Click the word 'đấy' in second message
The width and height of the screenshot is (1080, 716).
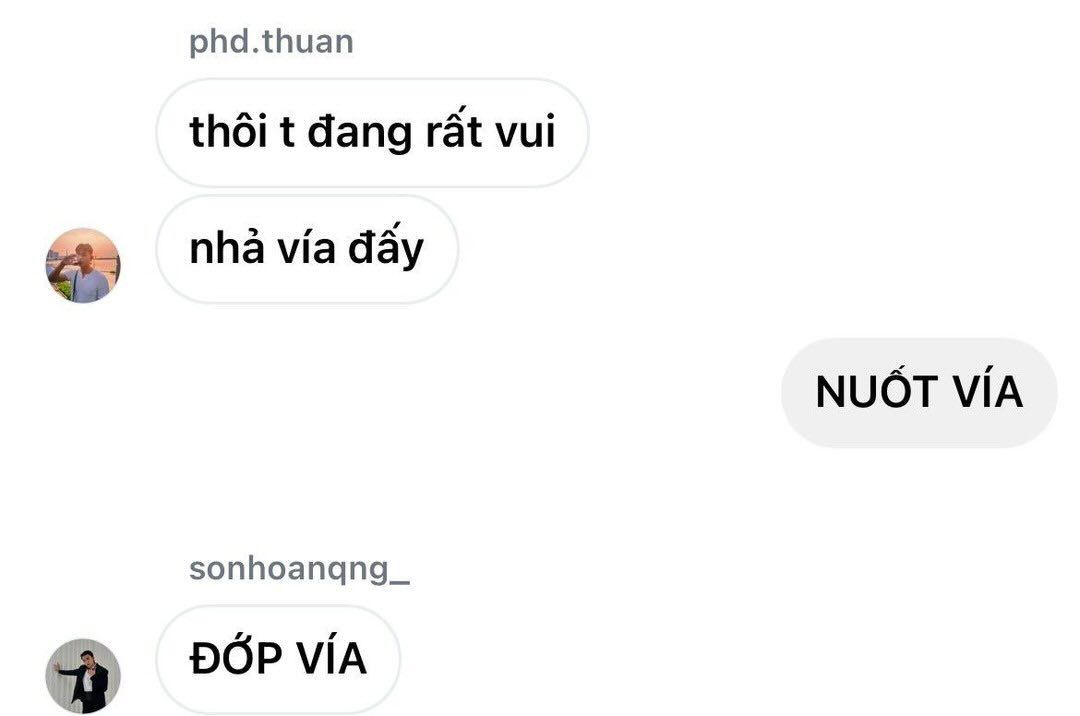[386, 248]
